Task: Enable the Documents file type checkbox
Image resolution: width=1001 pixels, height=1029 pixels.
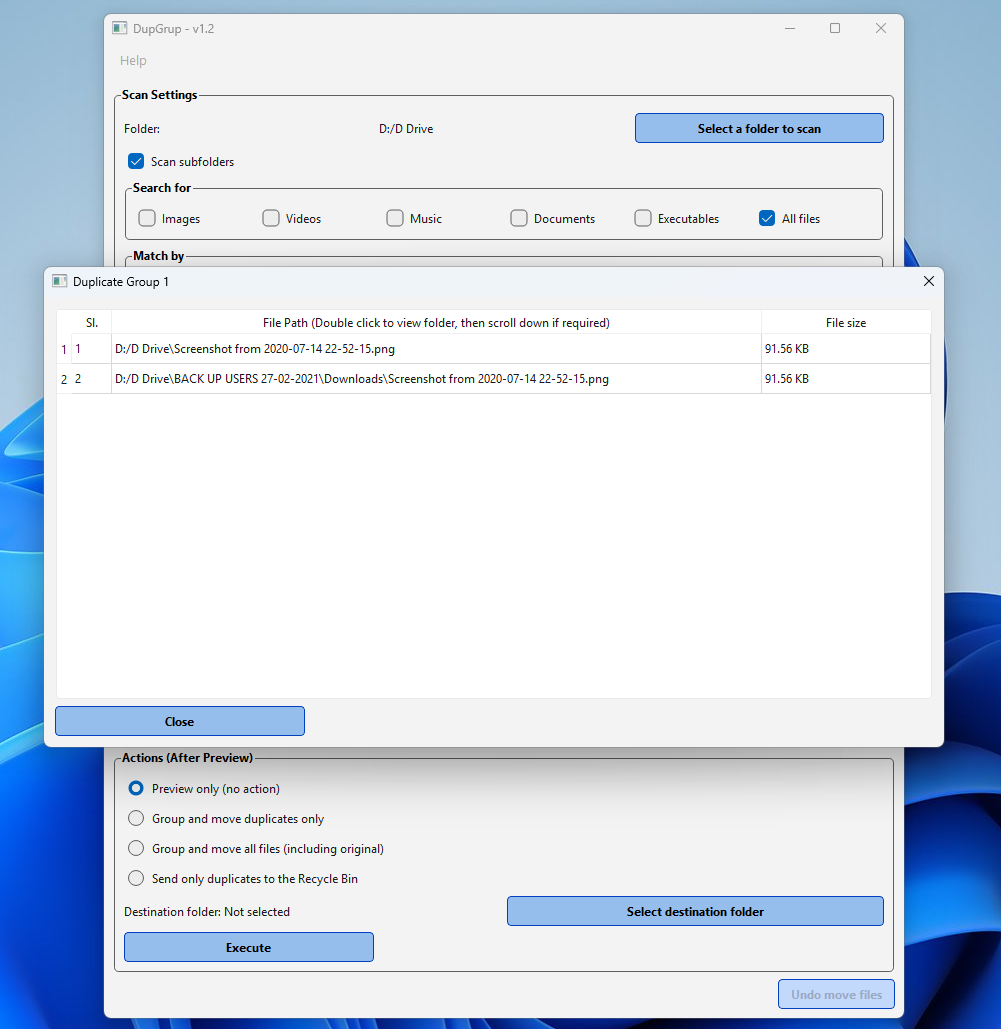Action: (519, 217)
